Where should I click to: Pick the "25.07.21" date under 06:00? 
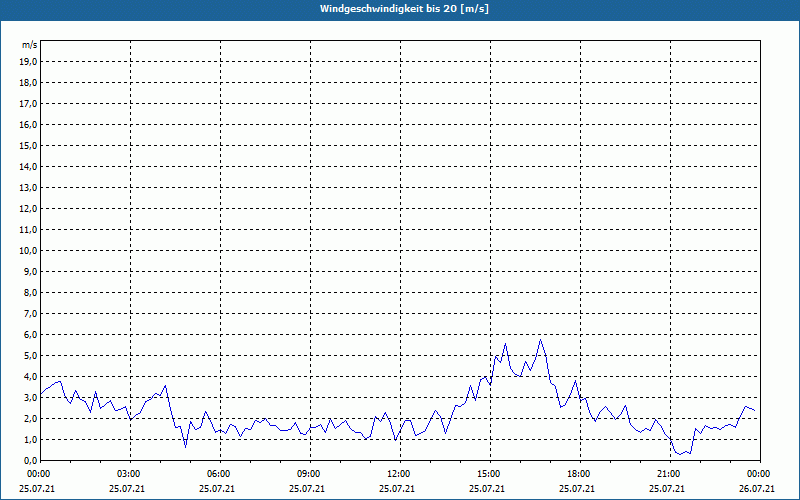click(217, 489)
